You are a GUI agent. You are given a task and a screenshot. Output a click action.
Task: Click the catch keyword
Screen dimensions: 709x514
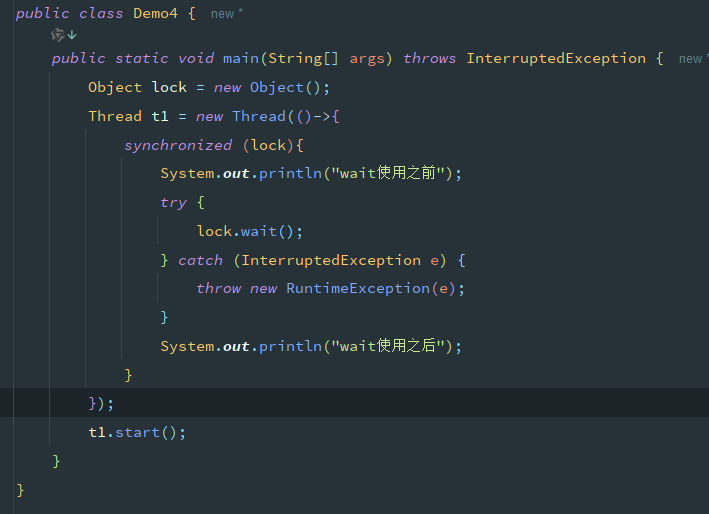[x=200, y=260]
